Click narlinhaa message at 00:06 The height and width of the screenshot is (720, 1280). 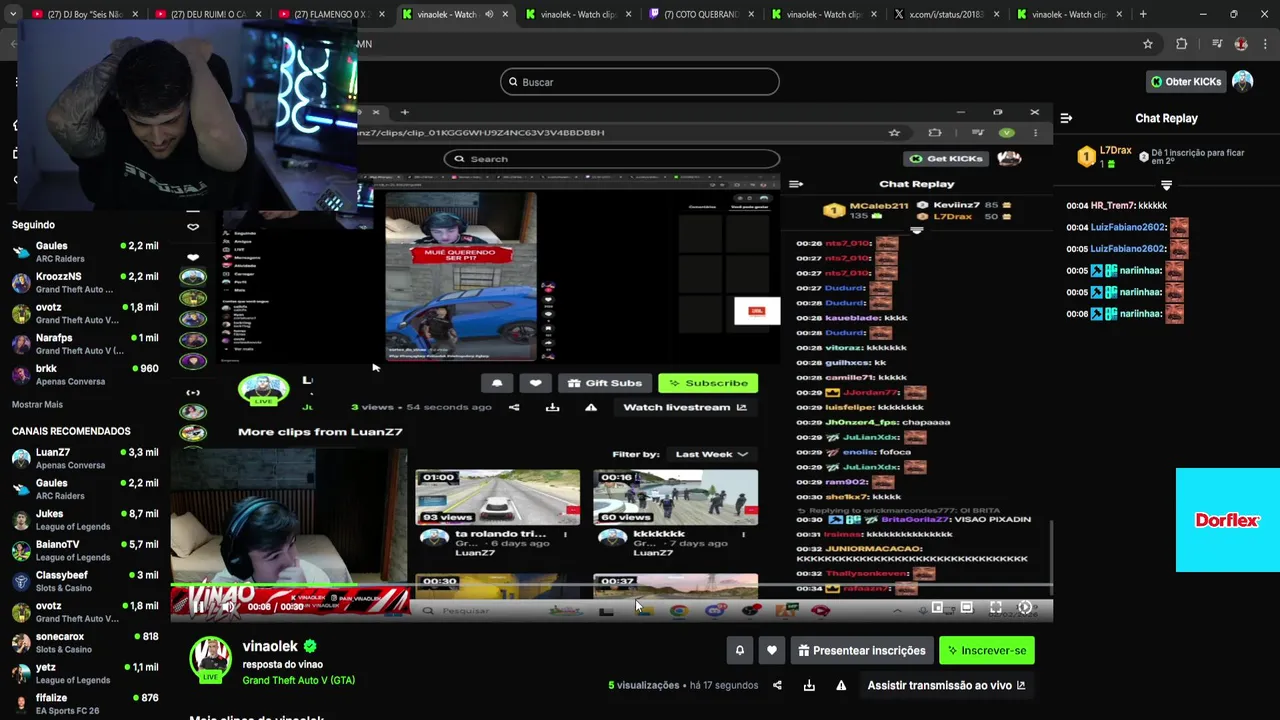tap(1125, 313)
